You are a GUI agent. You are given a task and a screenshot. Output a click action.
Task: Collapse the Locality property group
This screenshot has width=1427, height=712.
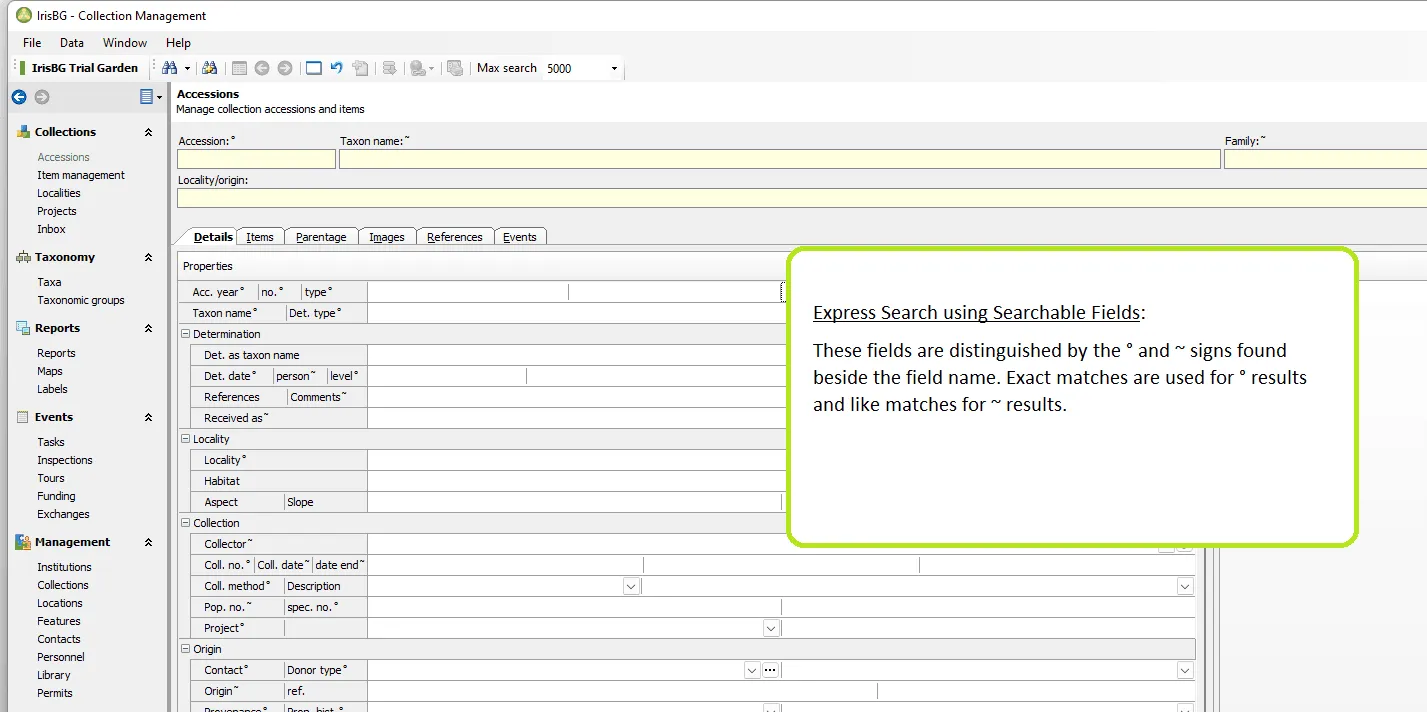coord(185,439)
